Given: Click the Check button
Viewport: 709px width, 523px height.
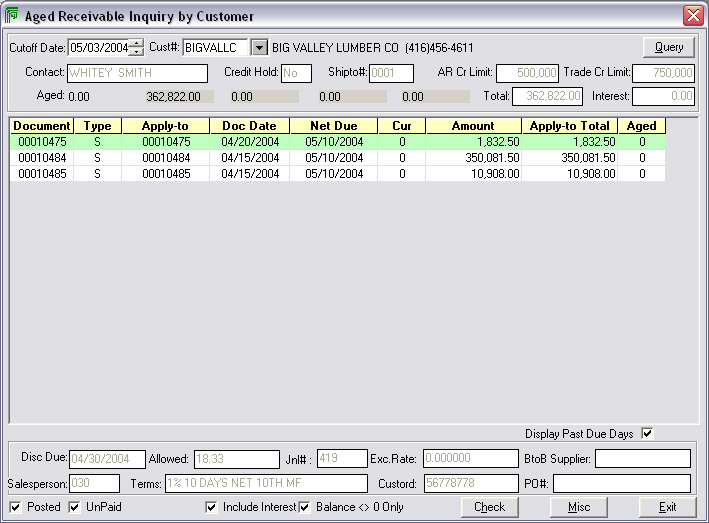Looking at the screenshot, I should coord(489,507).
